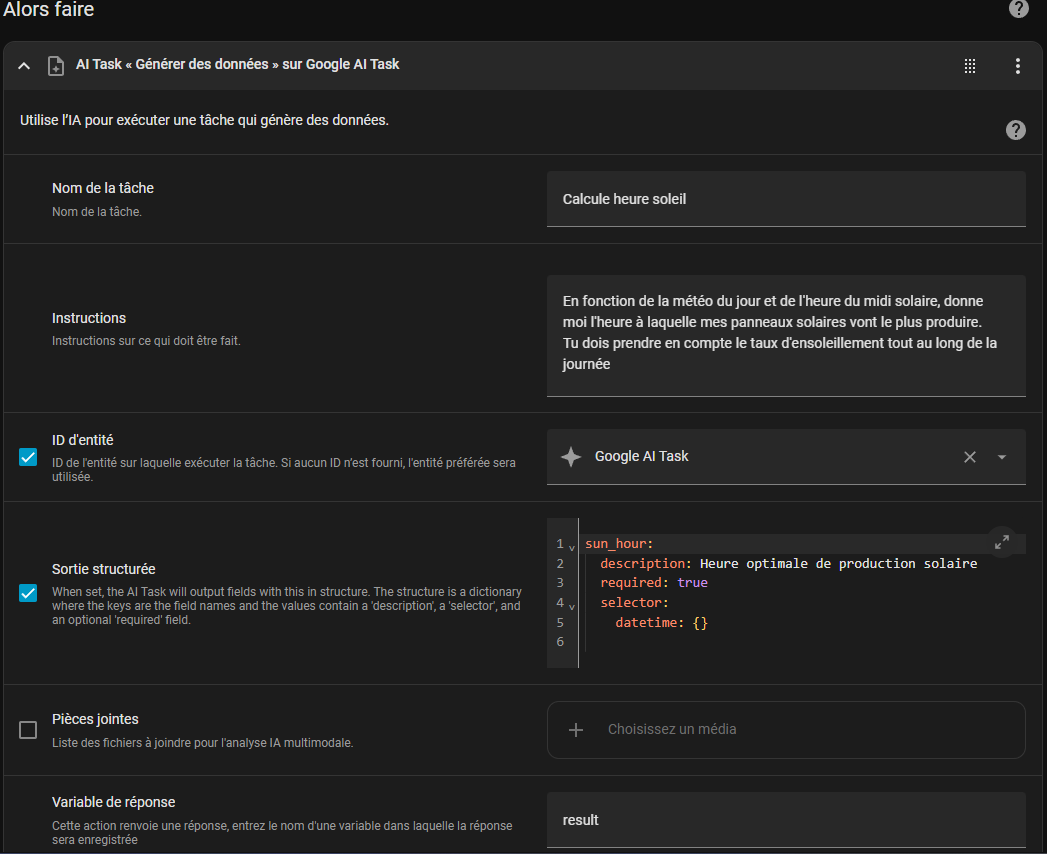The width and height of the screenshot is (1047, 854).
Task: Clear the selected Google AI Task entity
Action: click(969, 457)
